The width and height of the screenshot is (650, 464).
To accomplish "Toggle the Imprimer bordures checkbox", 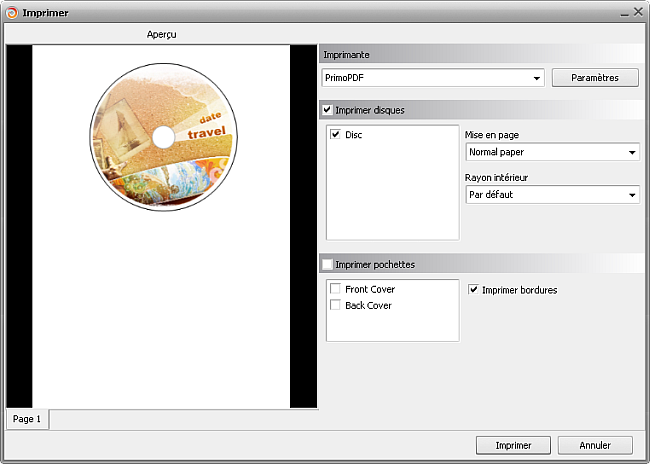I will coord(473,289).
